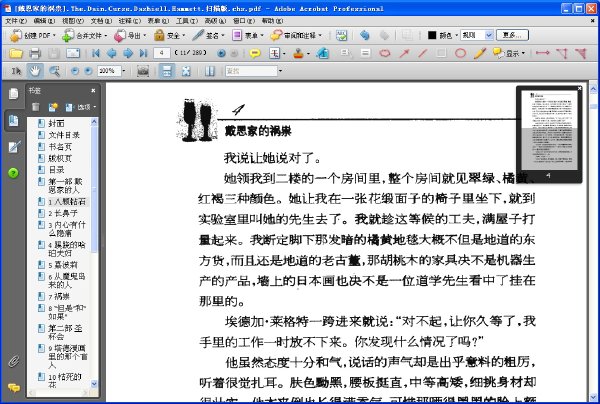600x404 pixels.
Task: Switch to fit page view
Action: (x=186, y=71)
